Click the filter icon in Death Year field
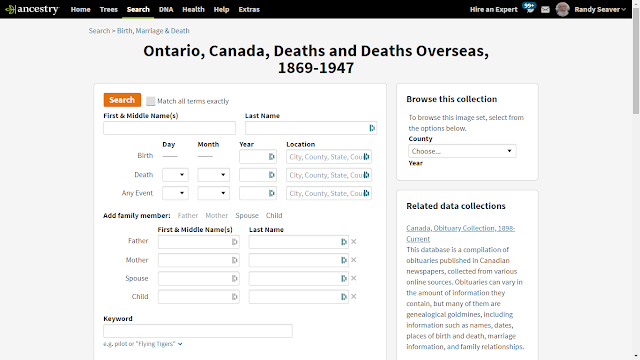640x360 pixels. [271, 175]
